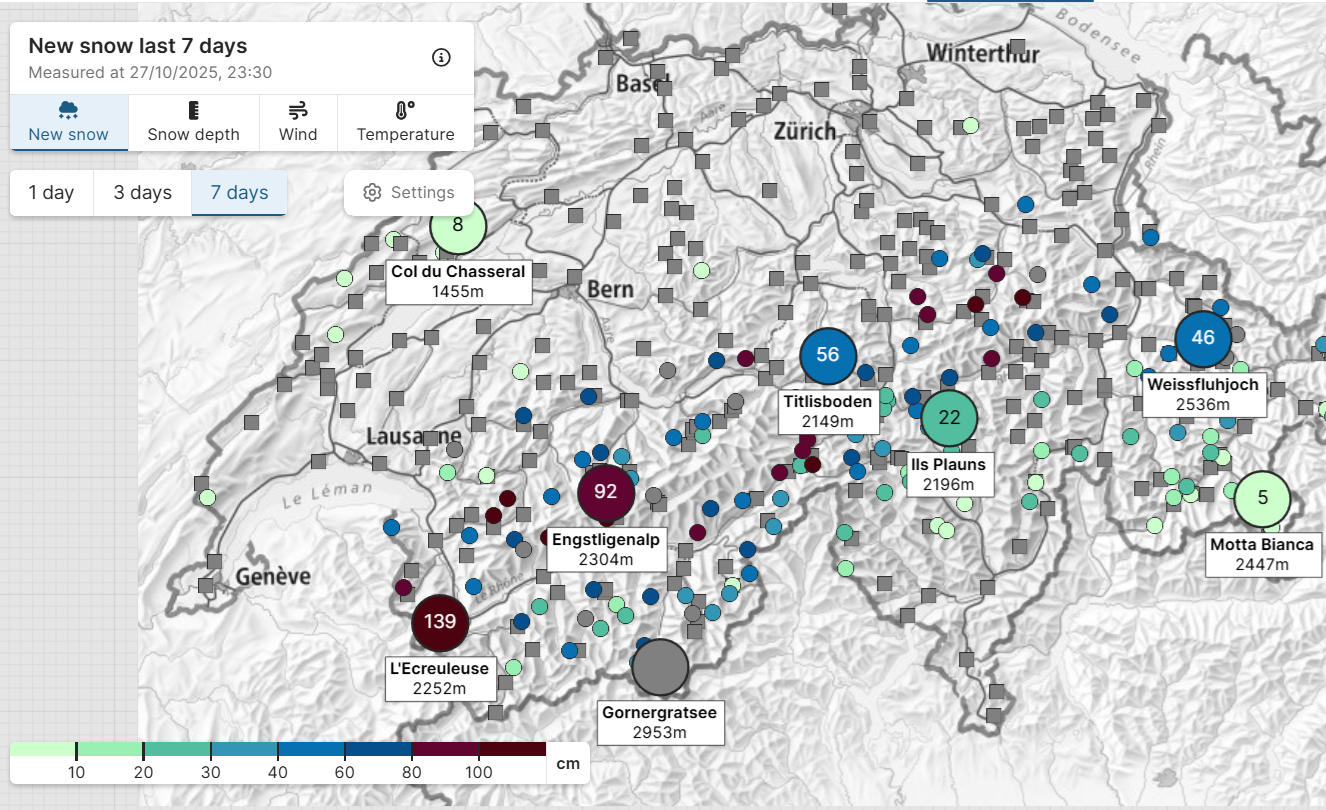This screenshot has width=1326, height=810.
Task: Open the Settings panel
Action: (409, 193)
